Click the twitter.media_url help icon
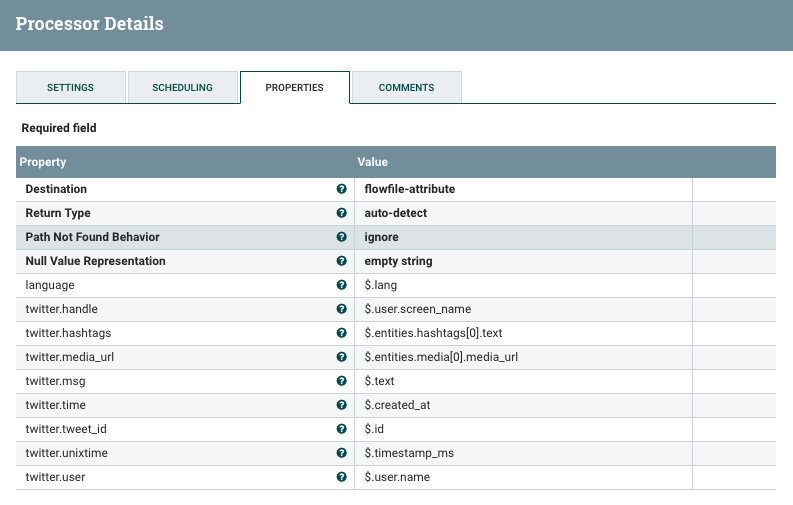This screenshot has width=793, height=505. tap(342, 357)
